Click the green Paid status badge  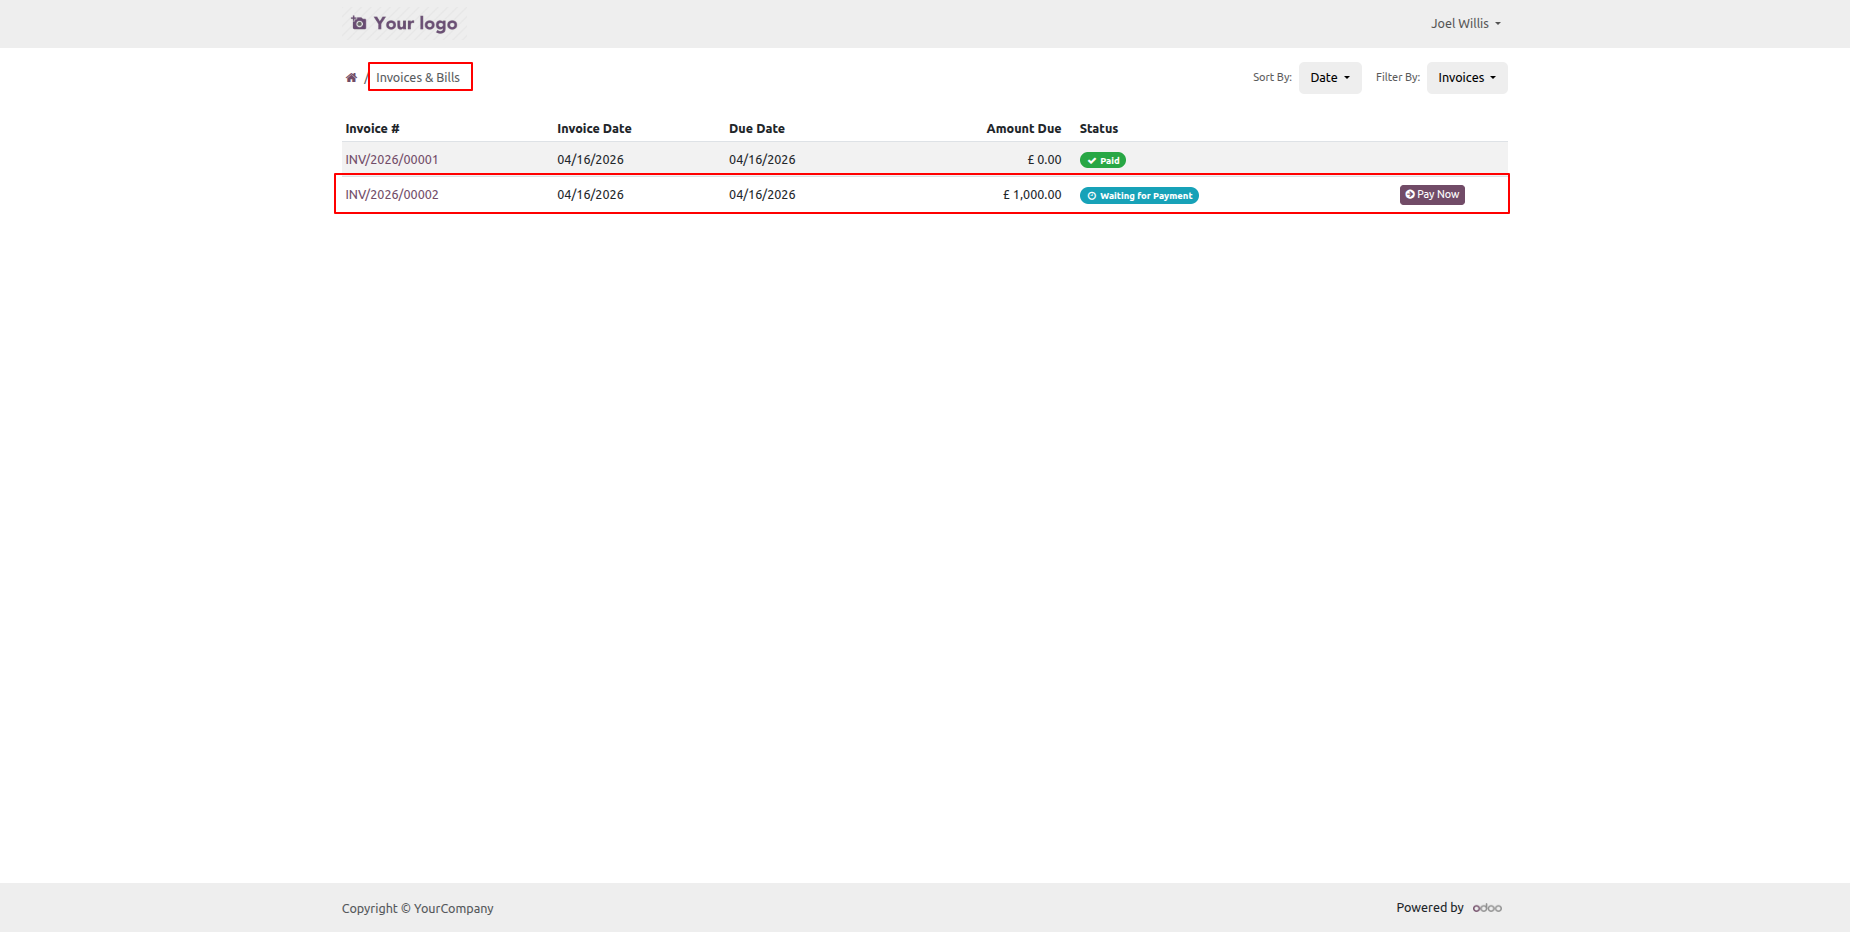(x=1103, y=160)
